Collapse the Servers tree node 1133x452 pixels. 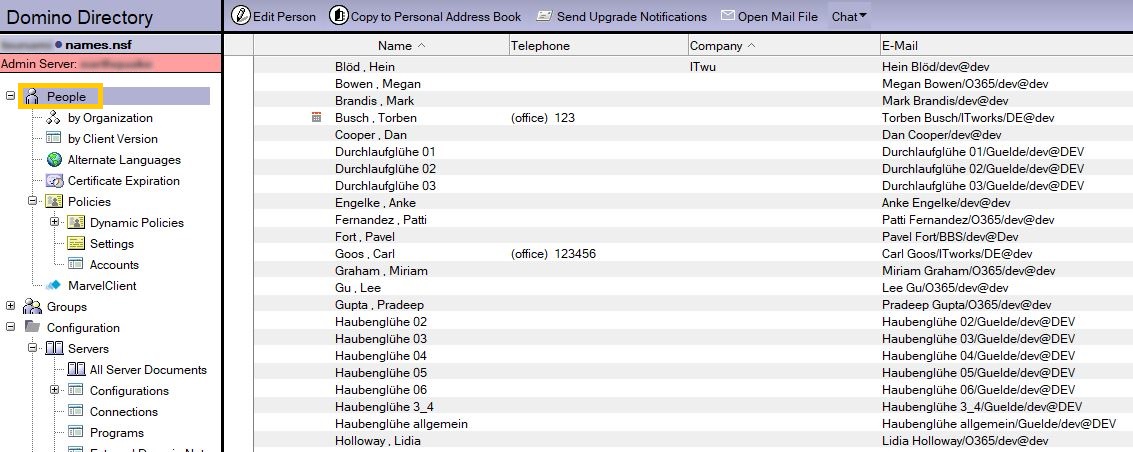click(x=33, y=348)
